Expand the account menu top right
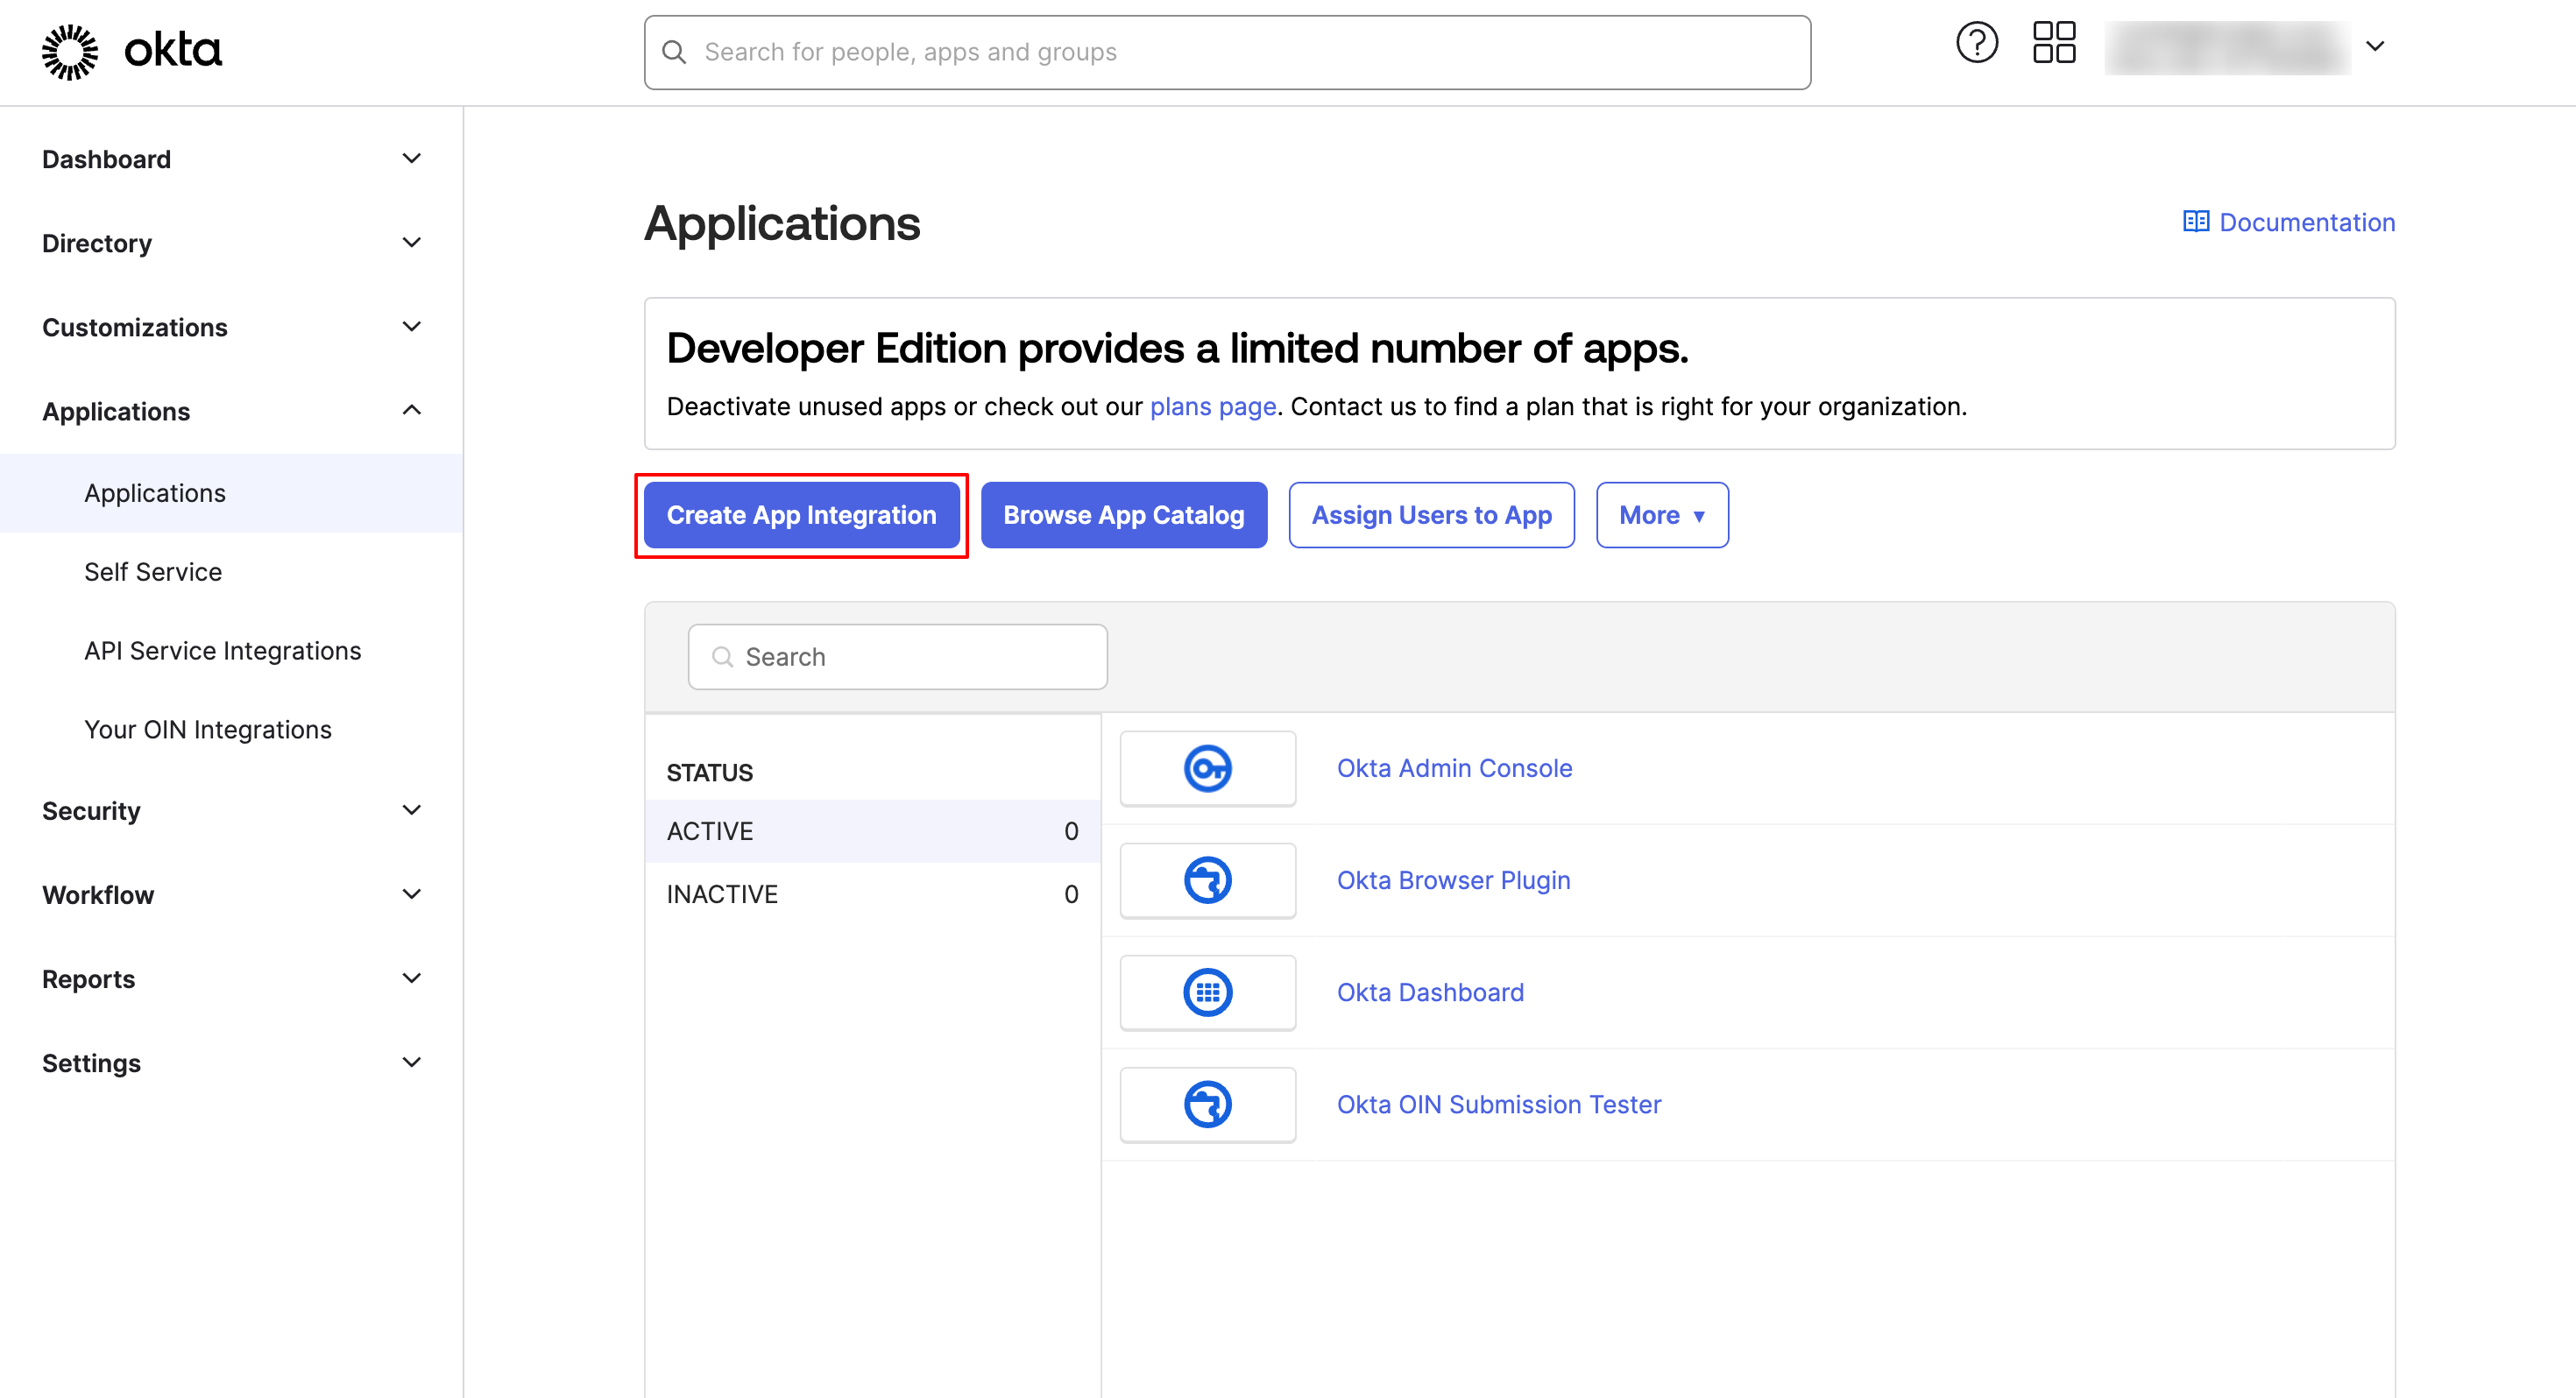The image size is (2576, 1398). pyautogui.click(x=2377, y=46)
